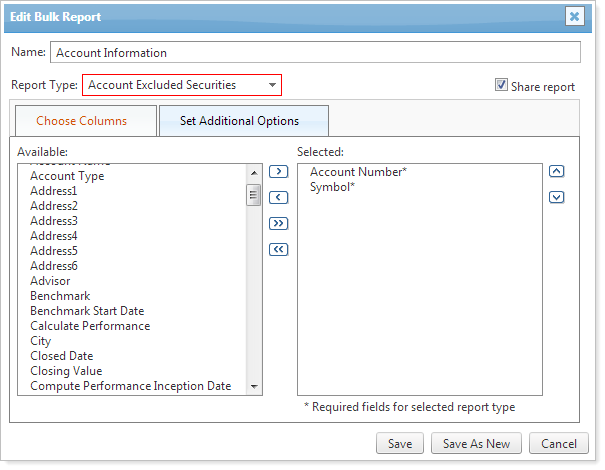Select Account Number in Selected list
The height and width of the screenshot is (470, 605).
pyautogui.click(x=358, y=172)
